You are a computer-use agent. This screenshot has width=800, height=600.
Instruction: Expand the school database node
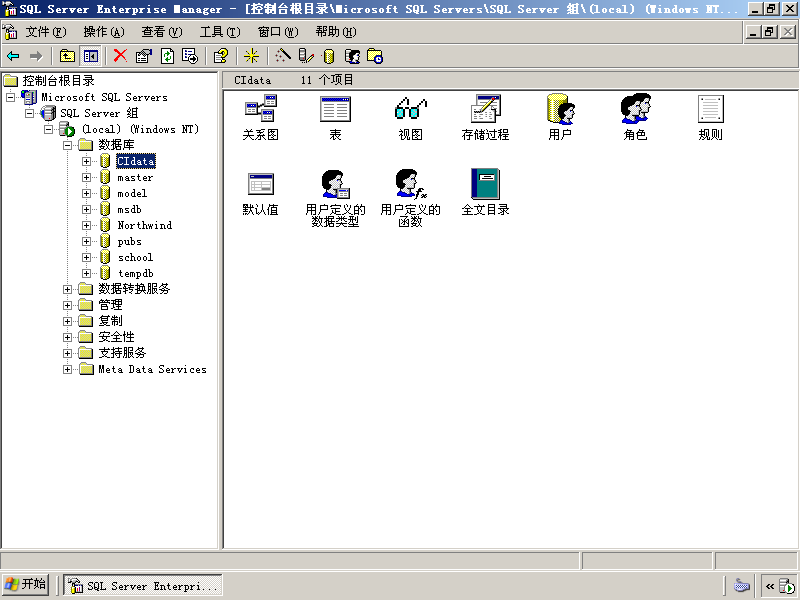click(x=86, y=258)
